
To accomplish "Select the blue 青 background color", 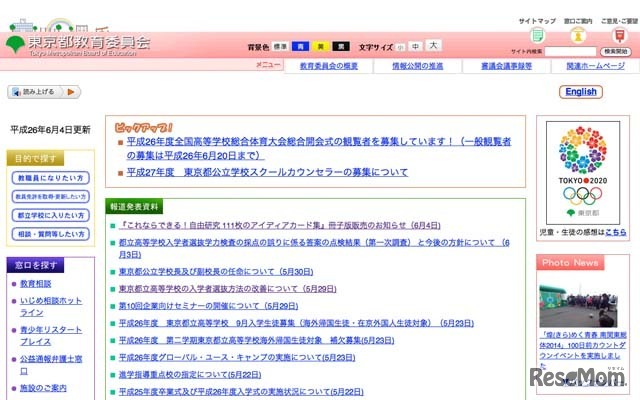I will [x=300, y=47].
